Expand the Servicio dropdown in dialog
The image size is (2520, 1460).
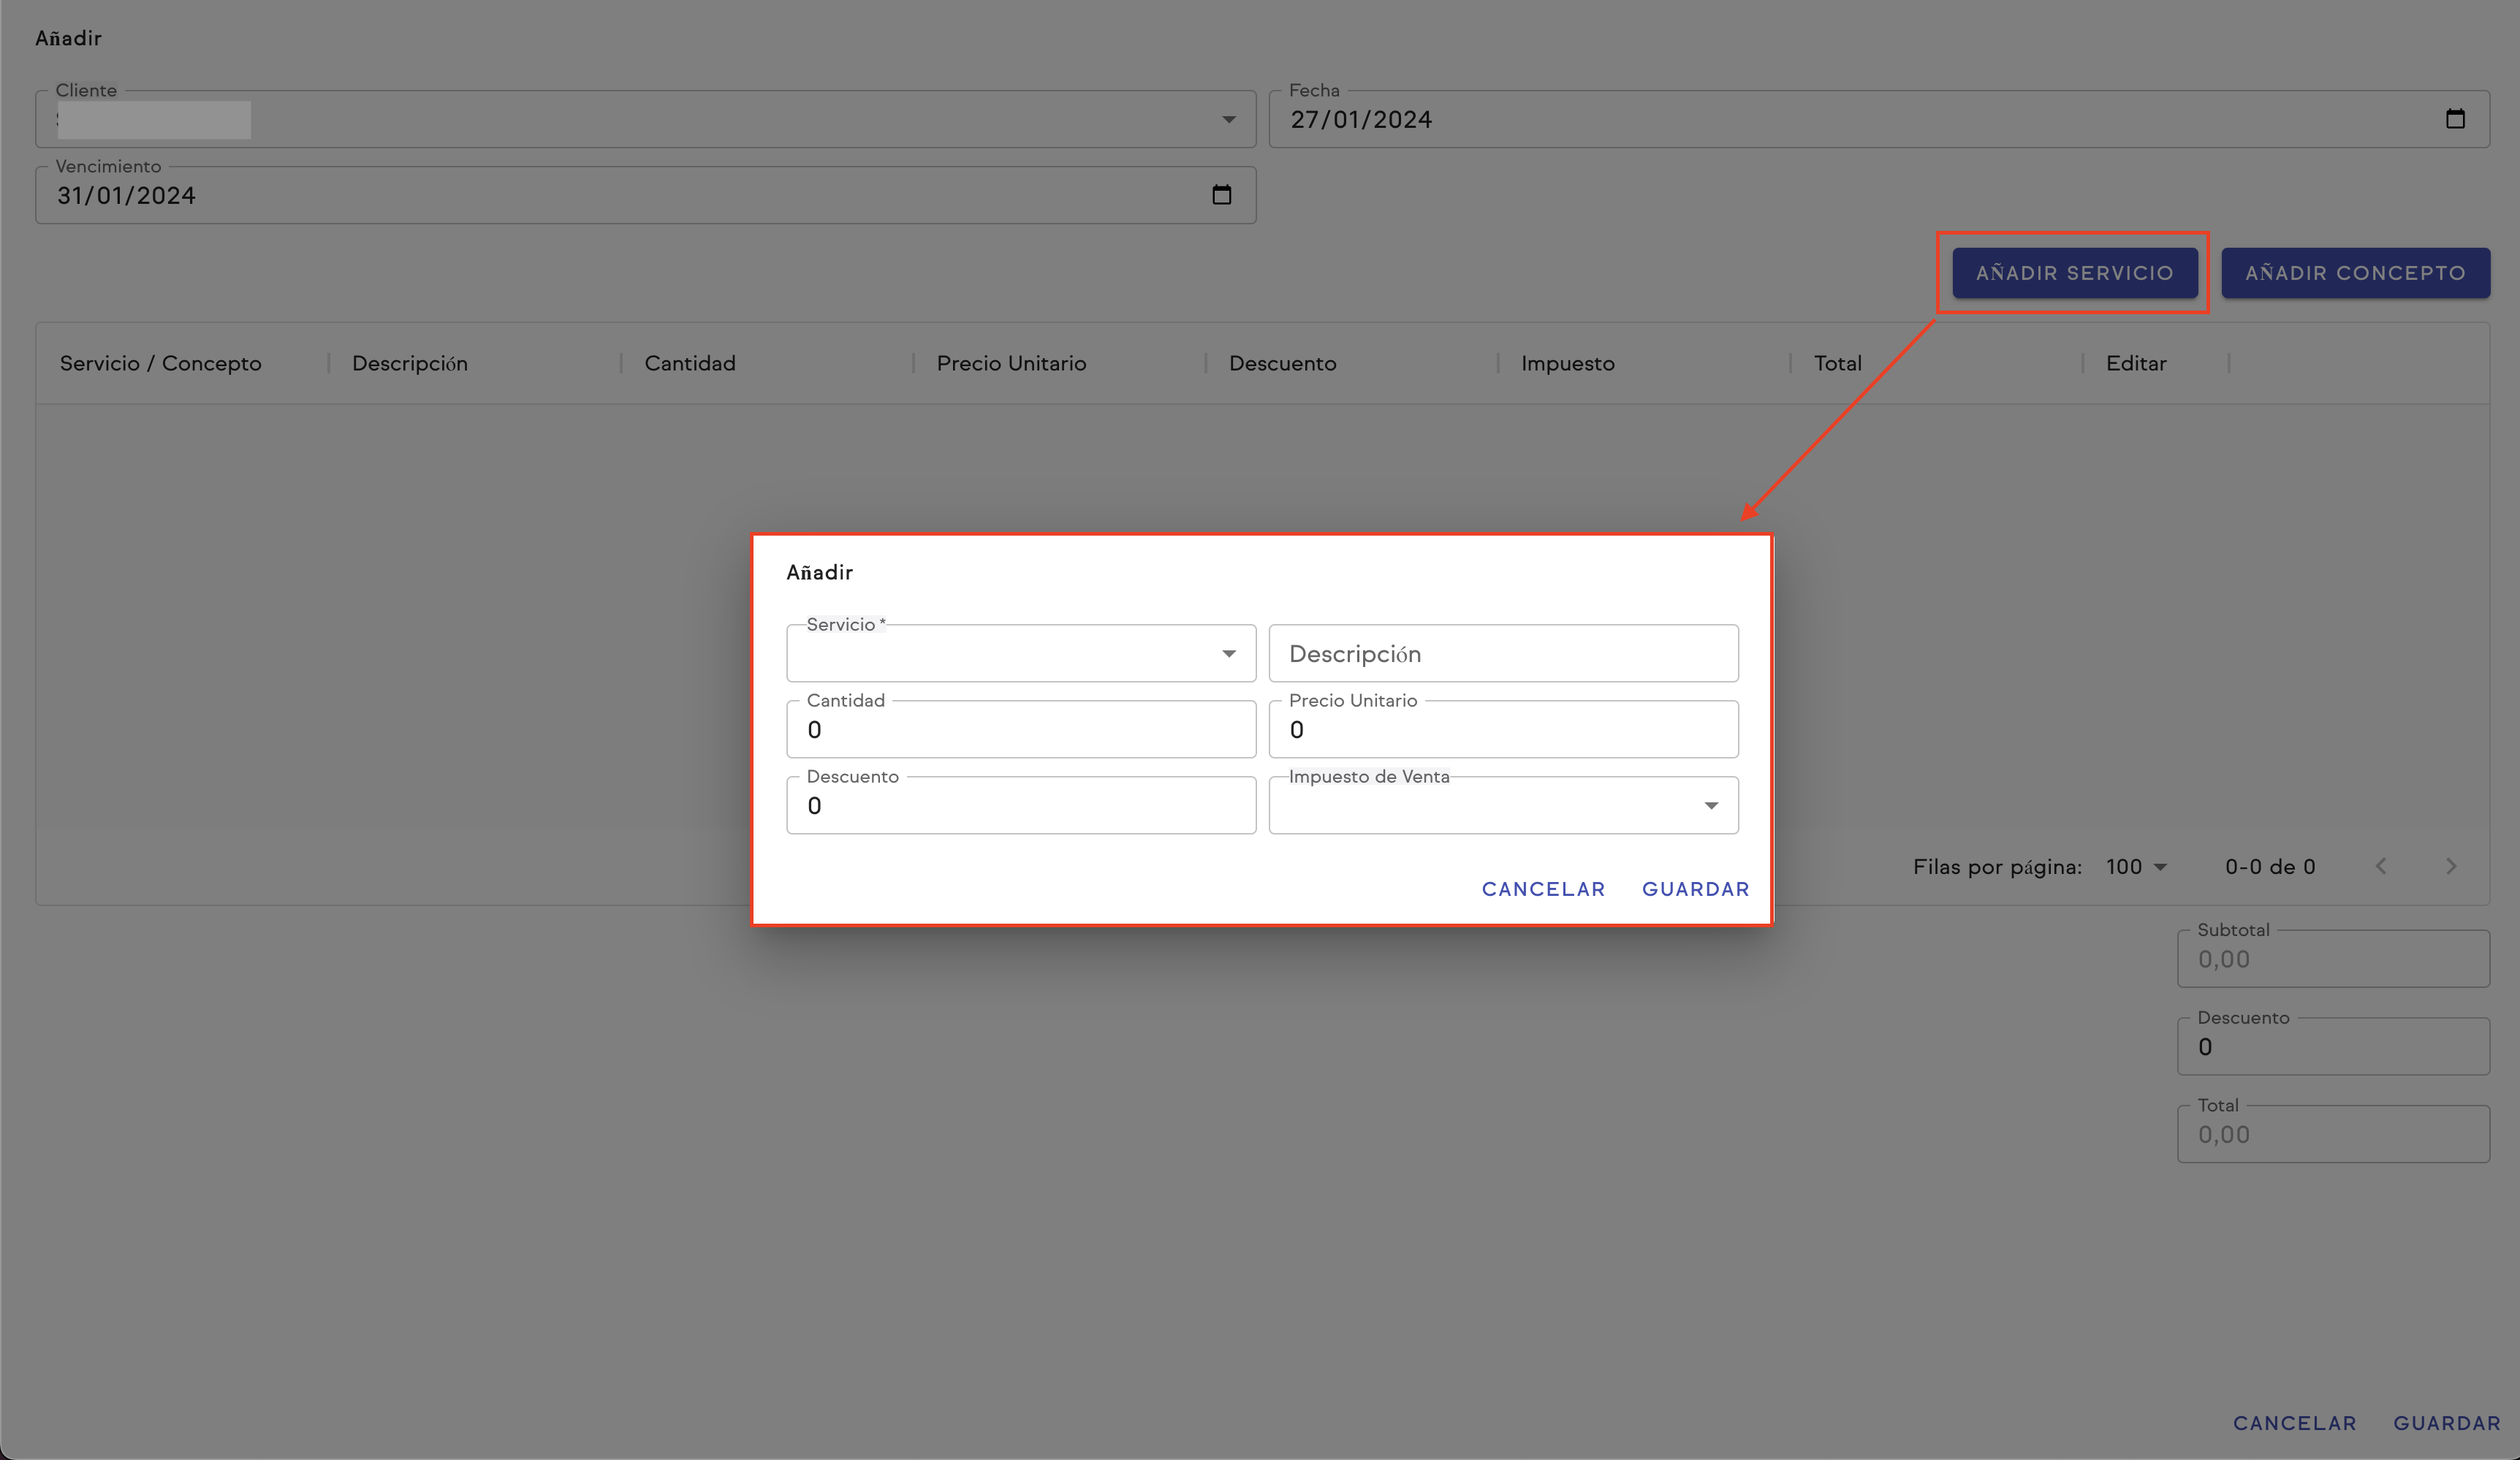pyautogui.click(x=1228, y=654)
